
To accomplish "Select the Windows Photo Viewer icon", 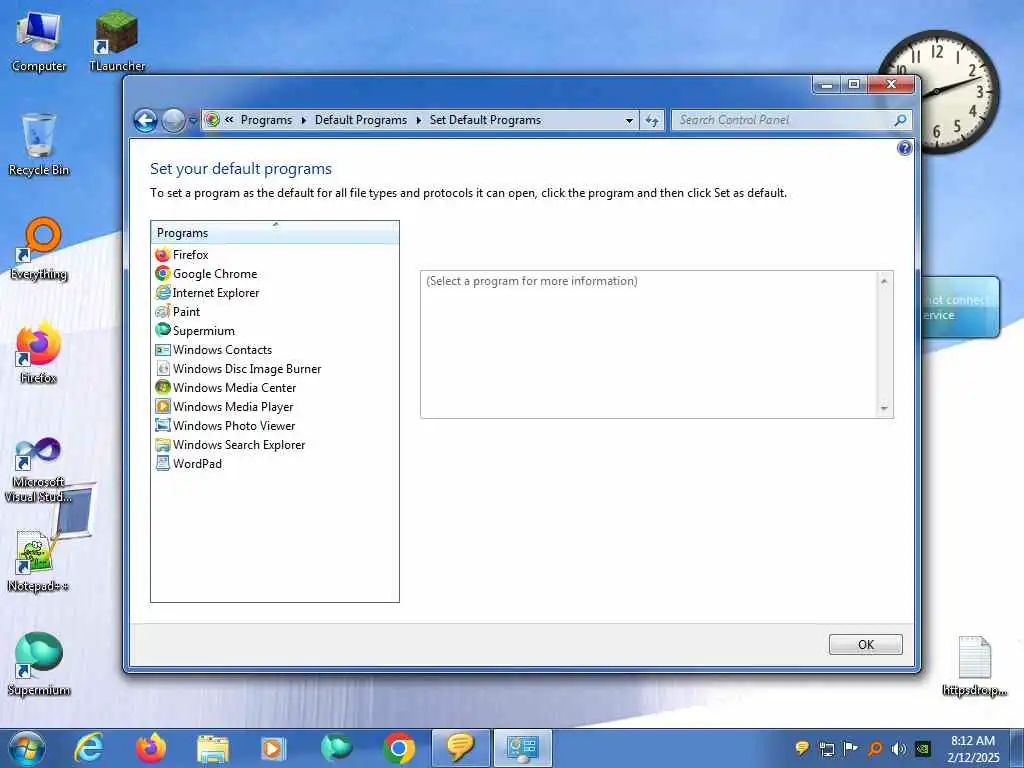I will 163,425.
